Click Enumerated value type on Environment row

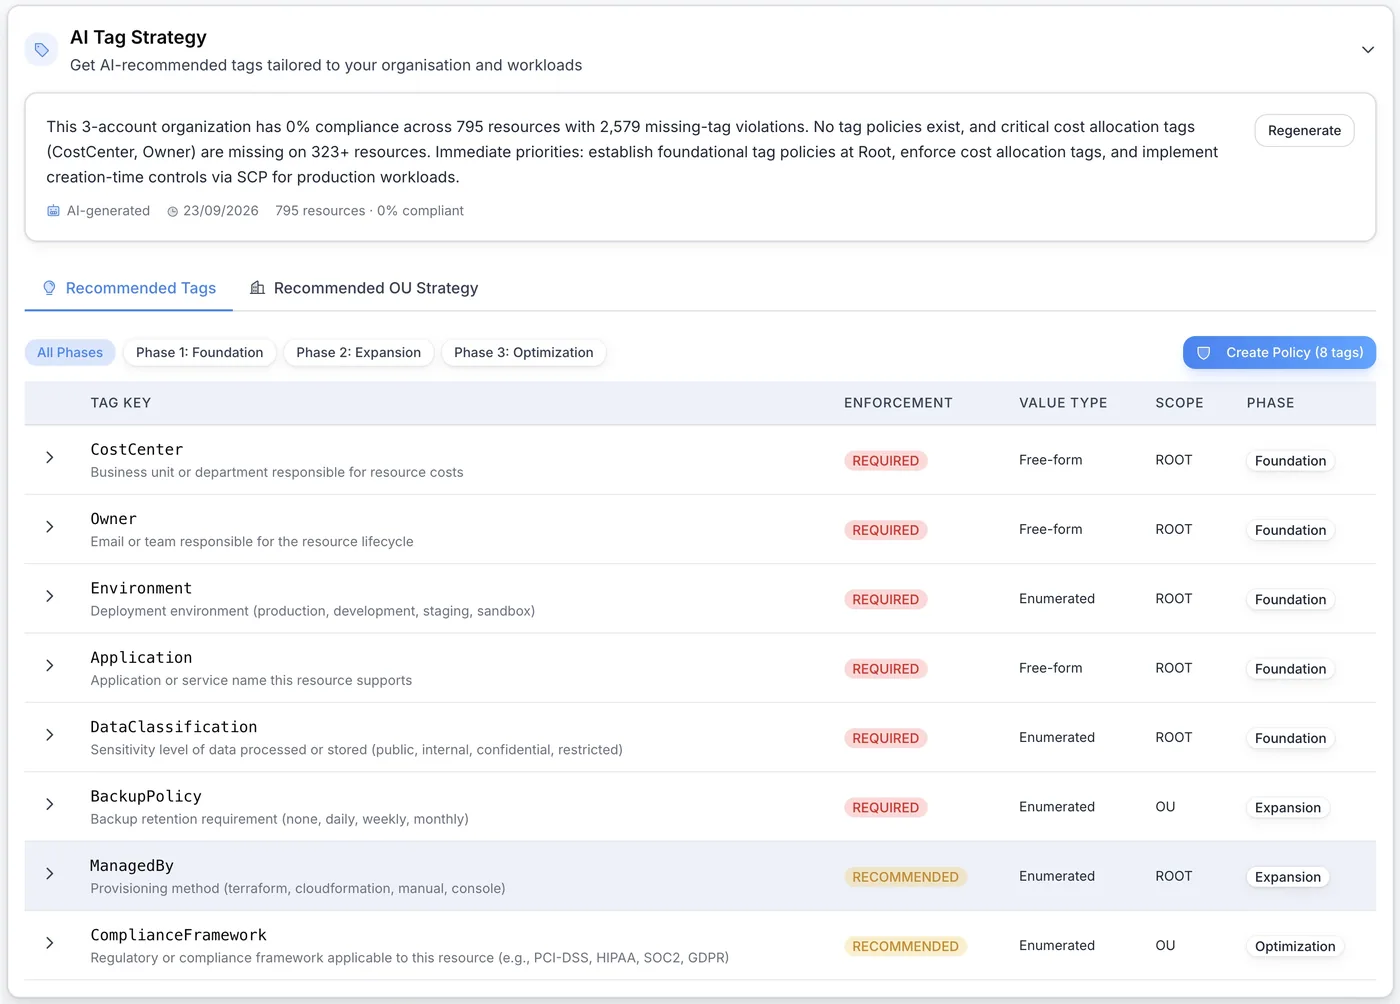click(1057, 599)
